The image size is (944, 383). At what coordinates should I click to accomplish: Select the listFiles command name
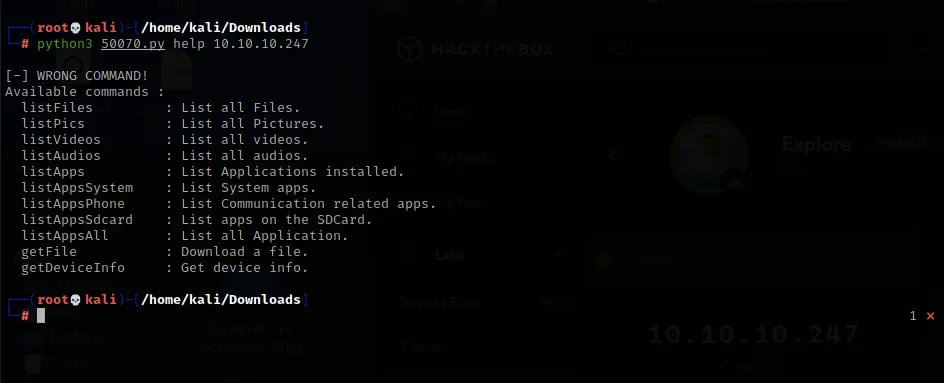pyautogui.click(x=57, y=108)
